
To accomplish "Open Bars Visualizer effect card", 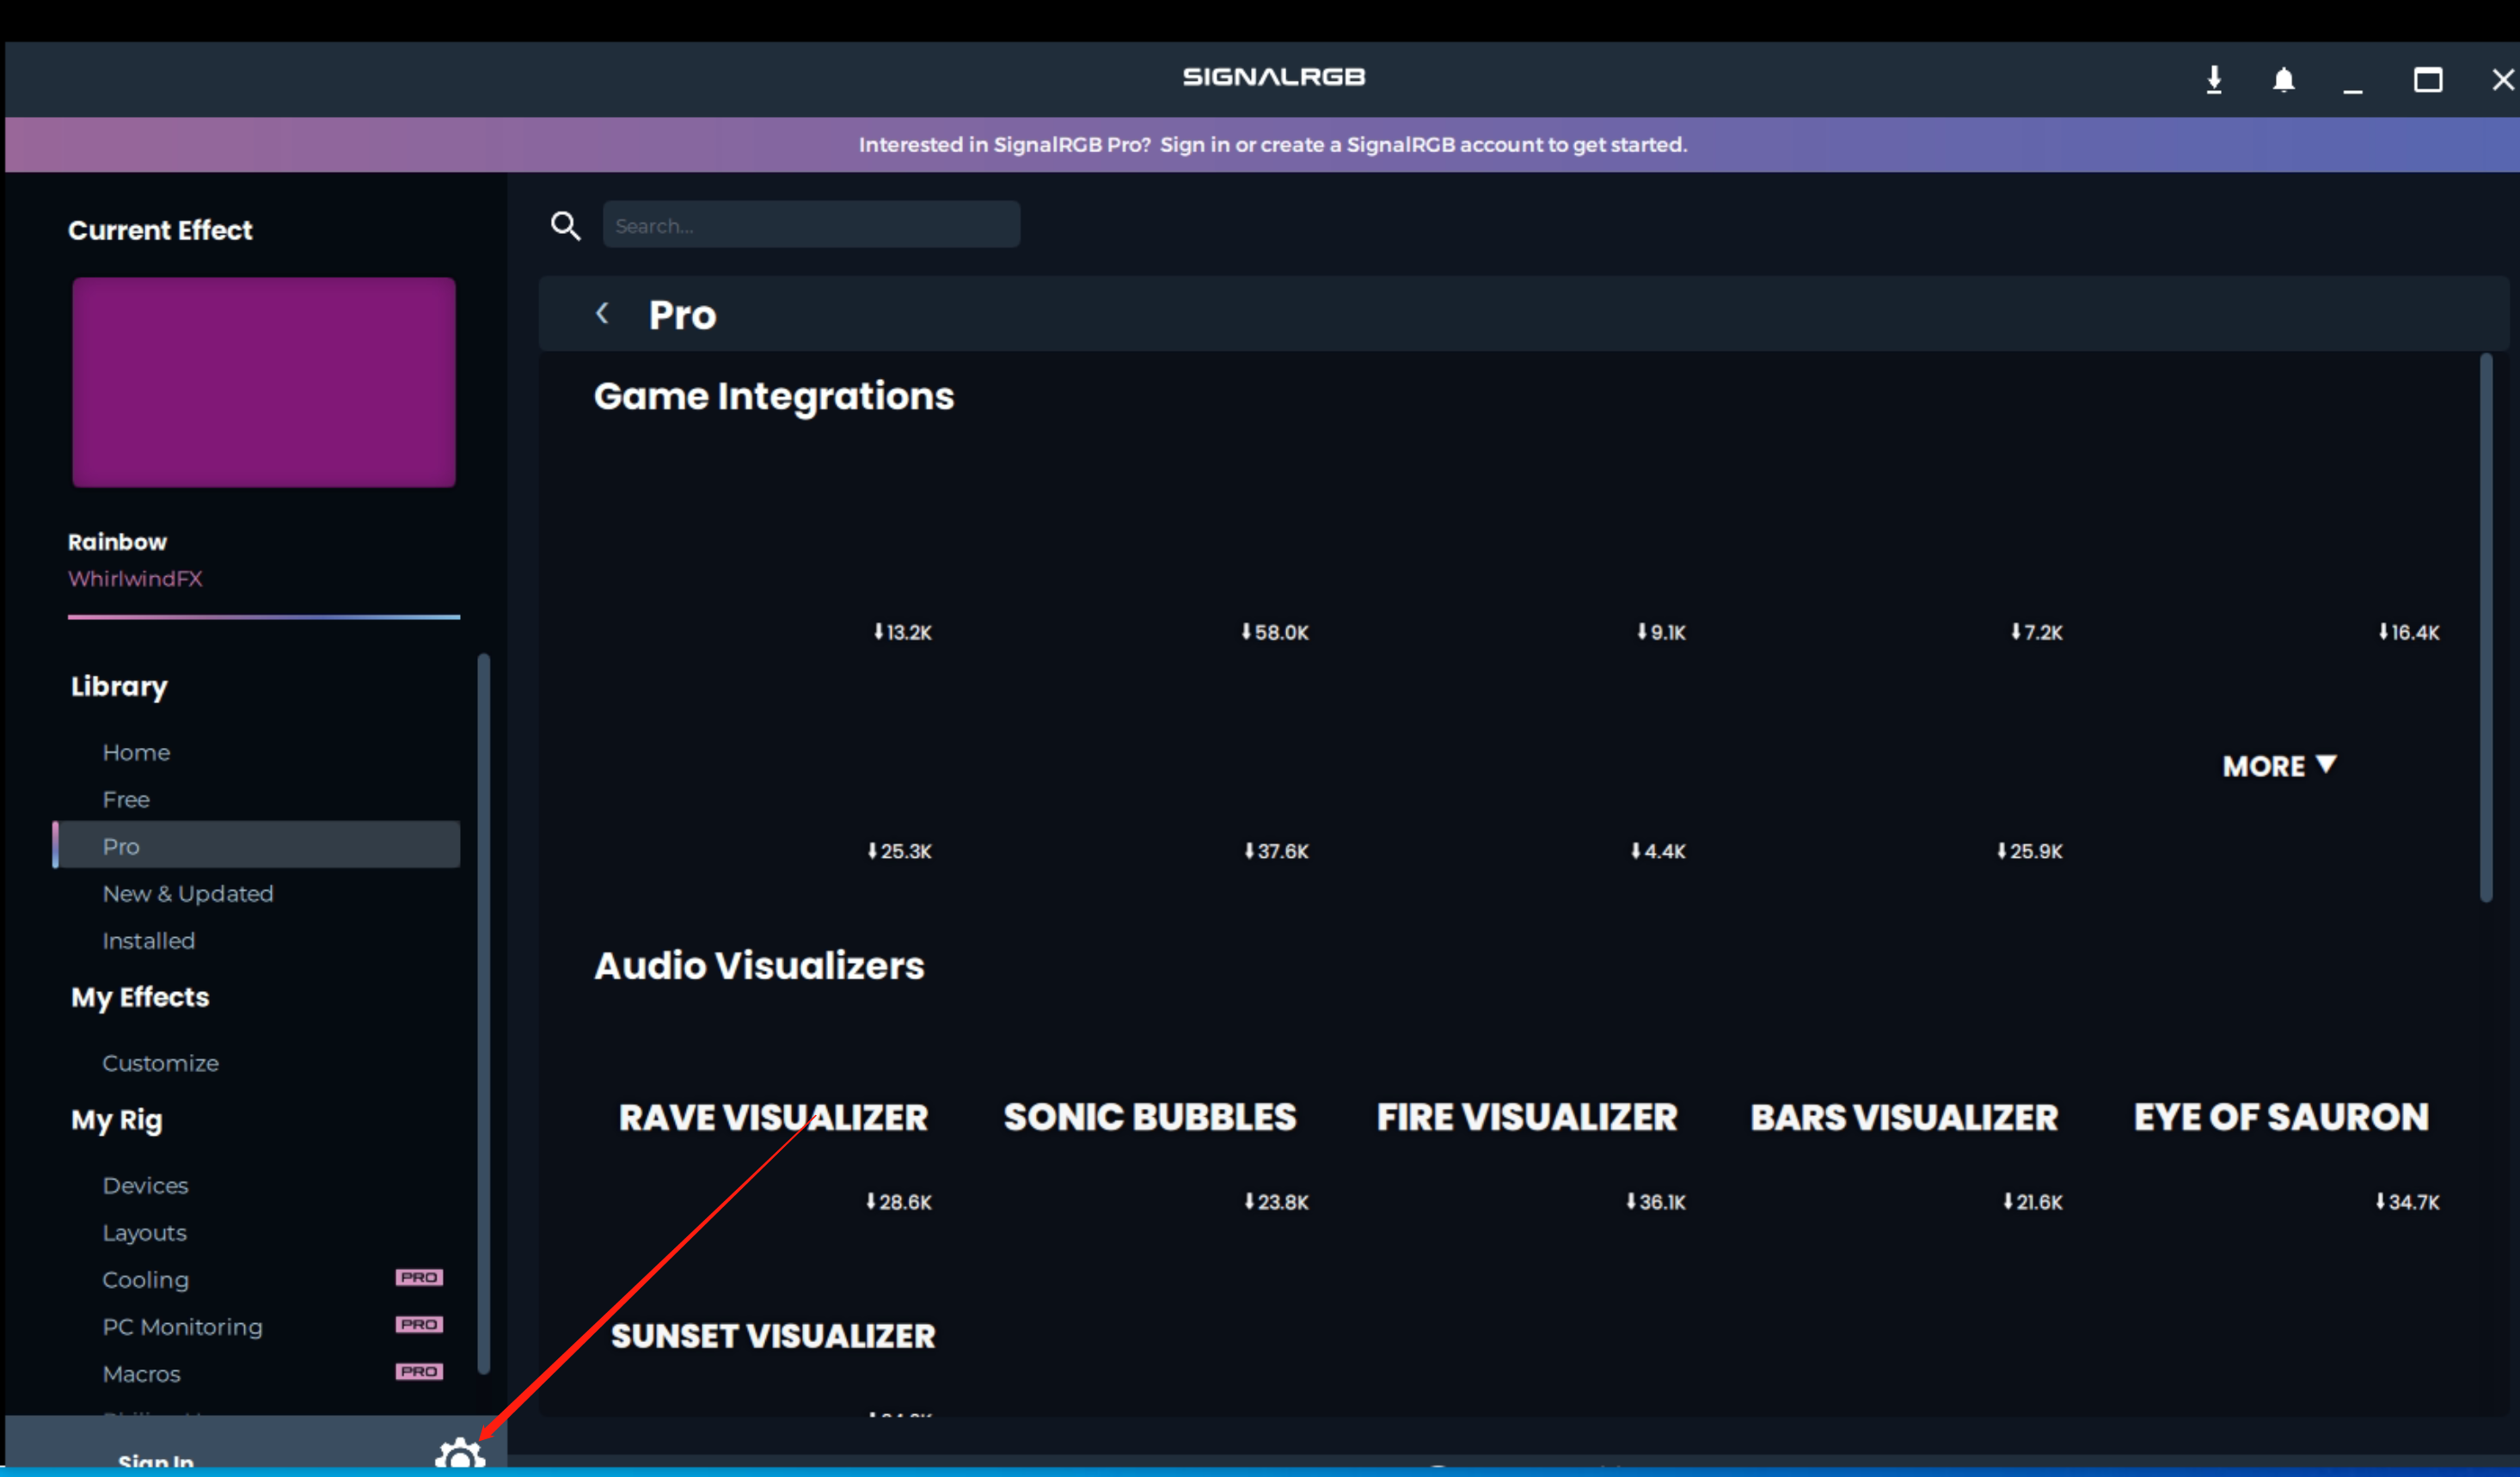I will [x=1904, y=1117].
